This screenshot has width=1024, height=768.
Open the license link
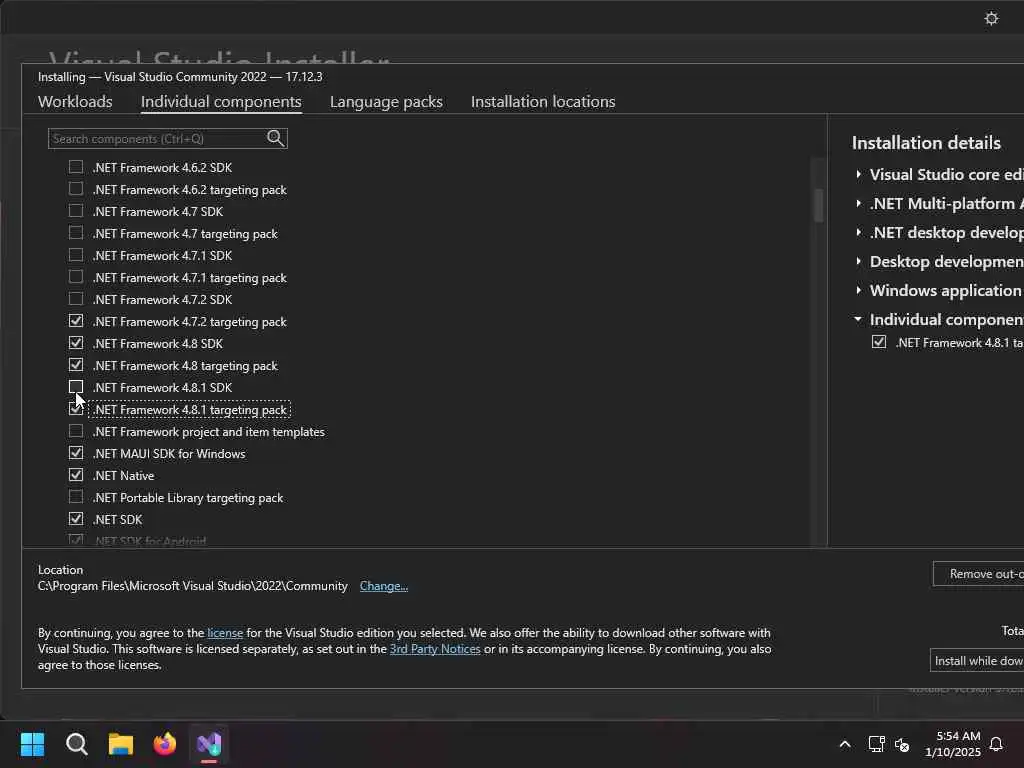pos(225,633)
